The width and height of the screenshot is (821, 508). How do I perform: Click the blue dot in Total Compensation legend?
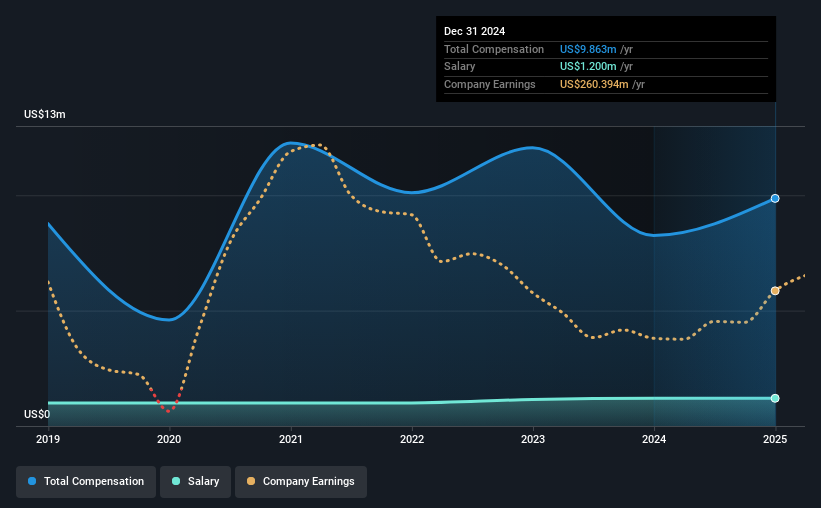(32, 481)
